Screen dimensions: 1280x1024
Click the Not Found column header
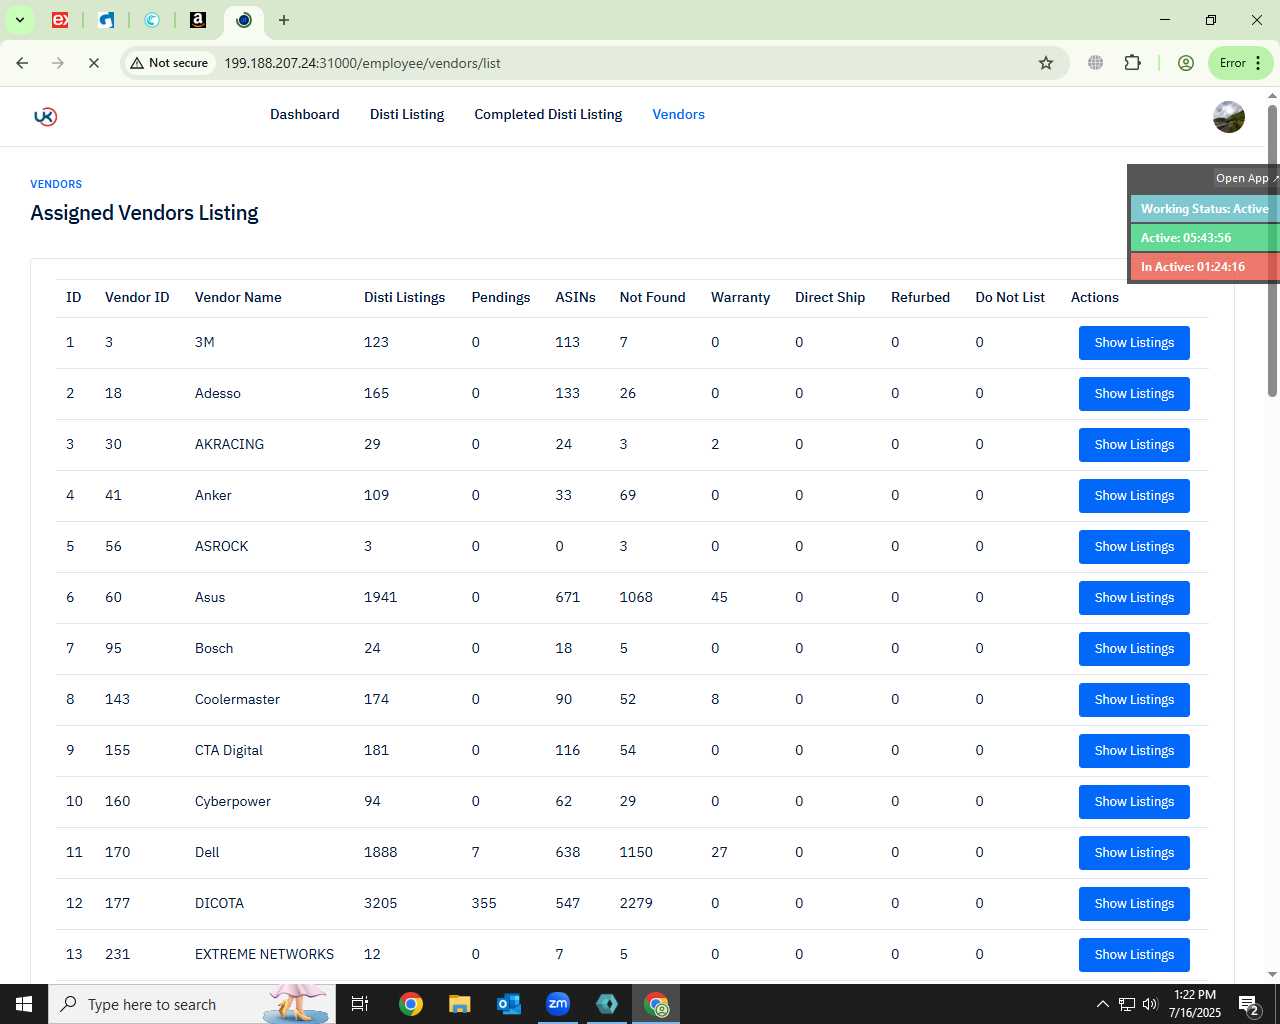tap(652, 298)
